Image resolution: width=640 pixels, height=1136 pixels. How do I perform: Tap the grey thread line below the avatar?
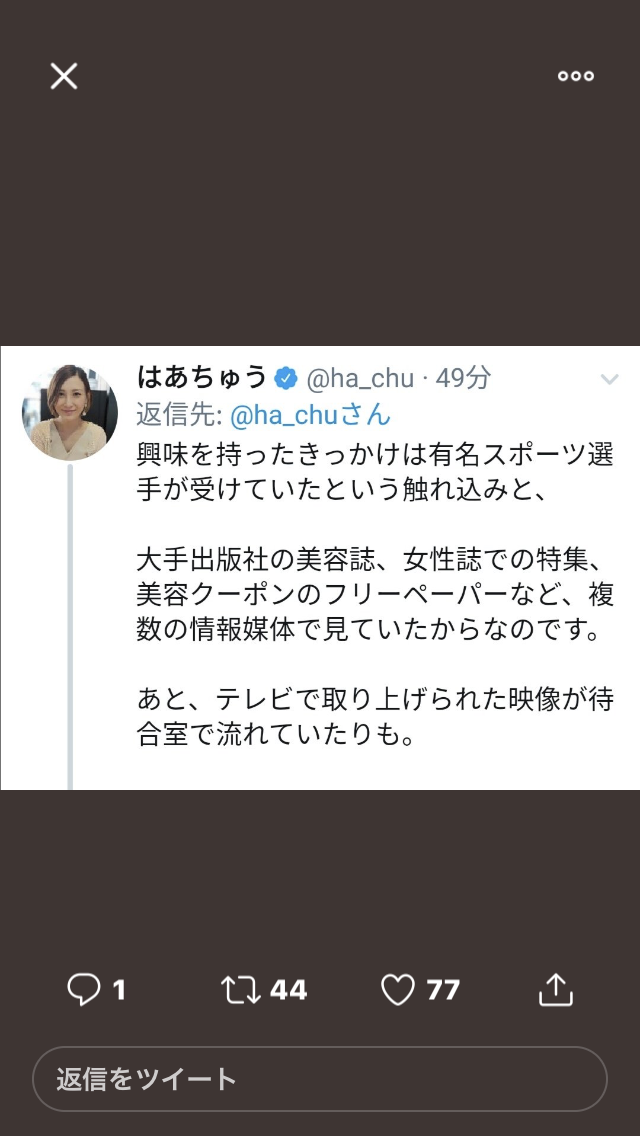pos(70,627)
